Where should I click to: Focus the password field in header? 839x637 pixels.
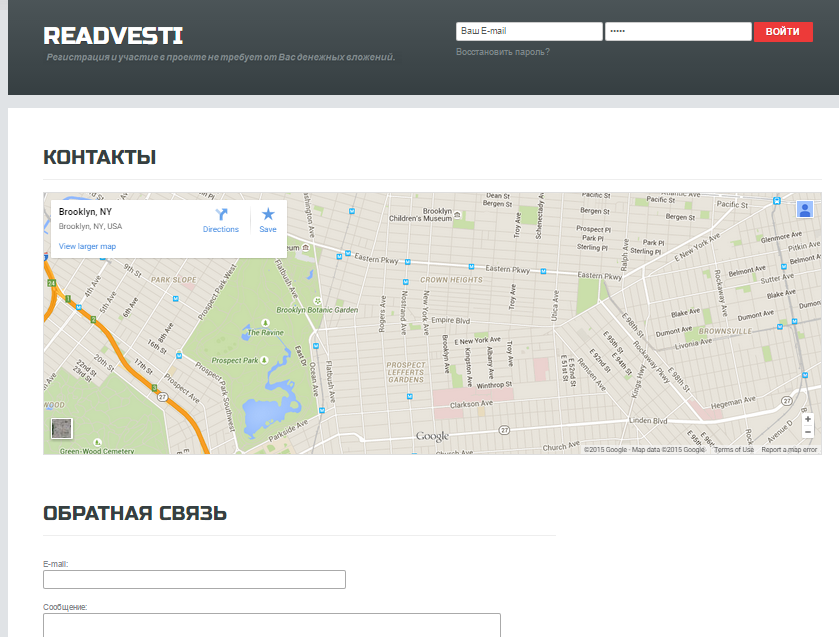click(677, 32)
